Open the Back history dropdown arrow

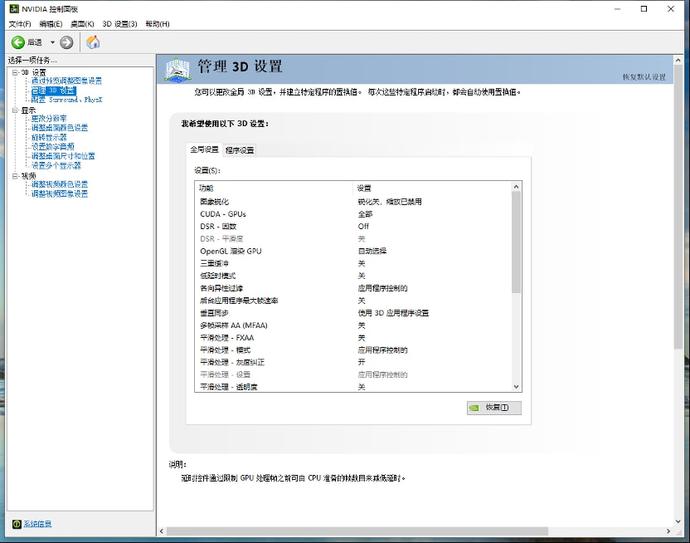52,42
